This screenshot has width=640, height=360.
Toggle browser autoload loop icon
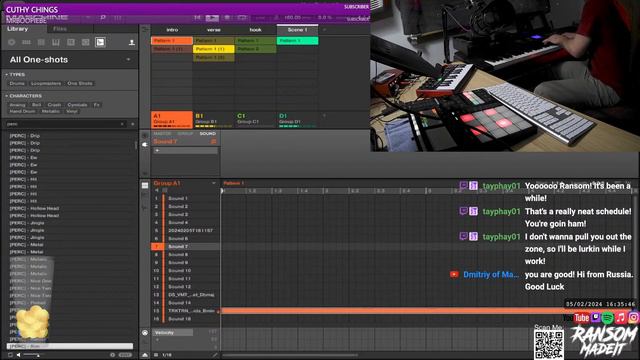pyautogui.click(x=10, y=355)
